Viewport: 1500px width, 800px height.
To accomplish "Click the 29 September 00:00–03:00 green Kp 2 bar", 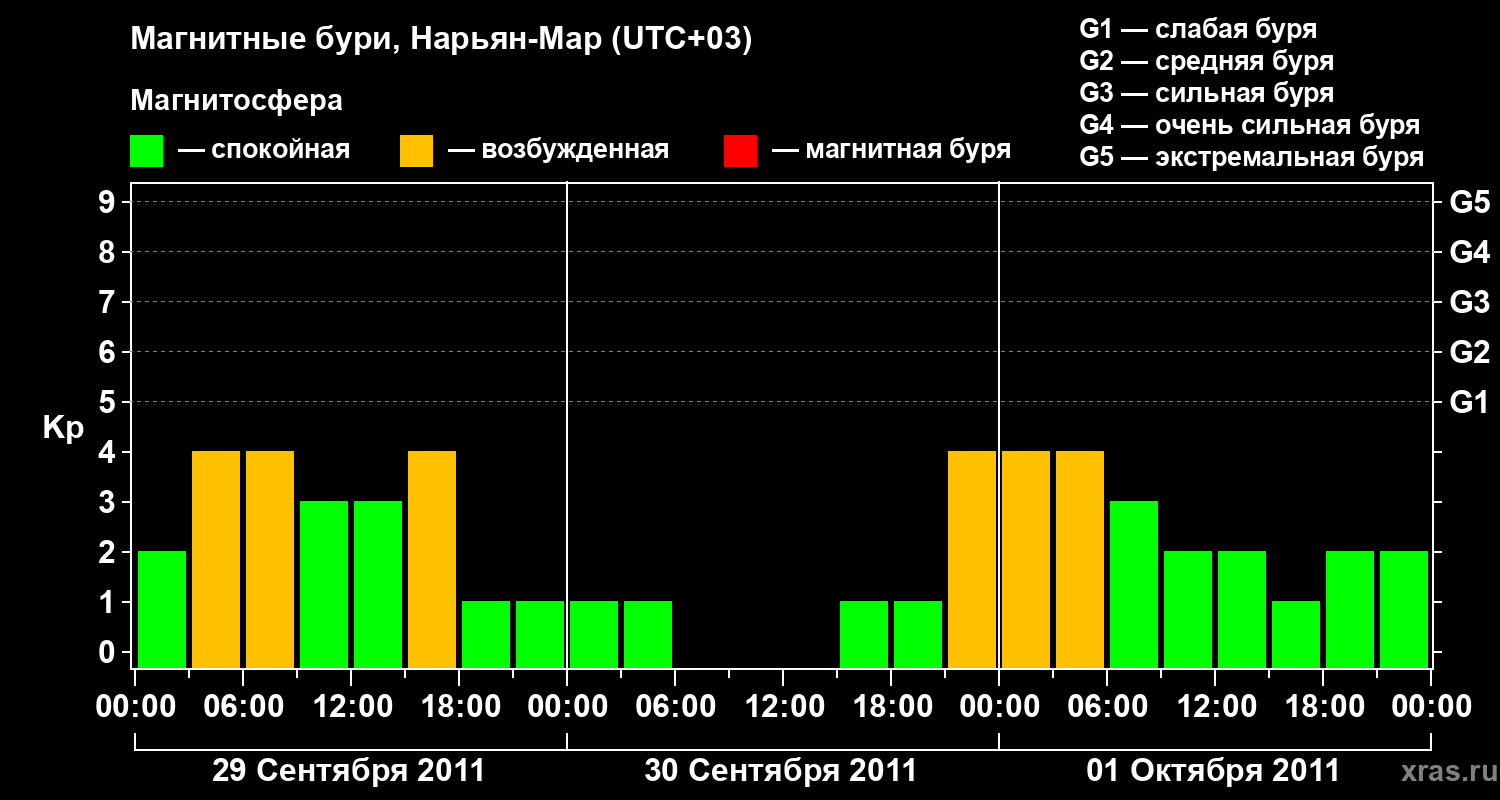I will 162,609.
